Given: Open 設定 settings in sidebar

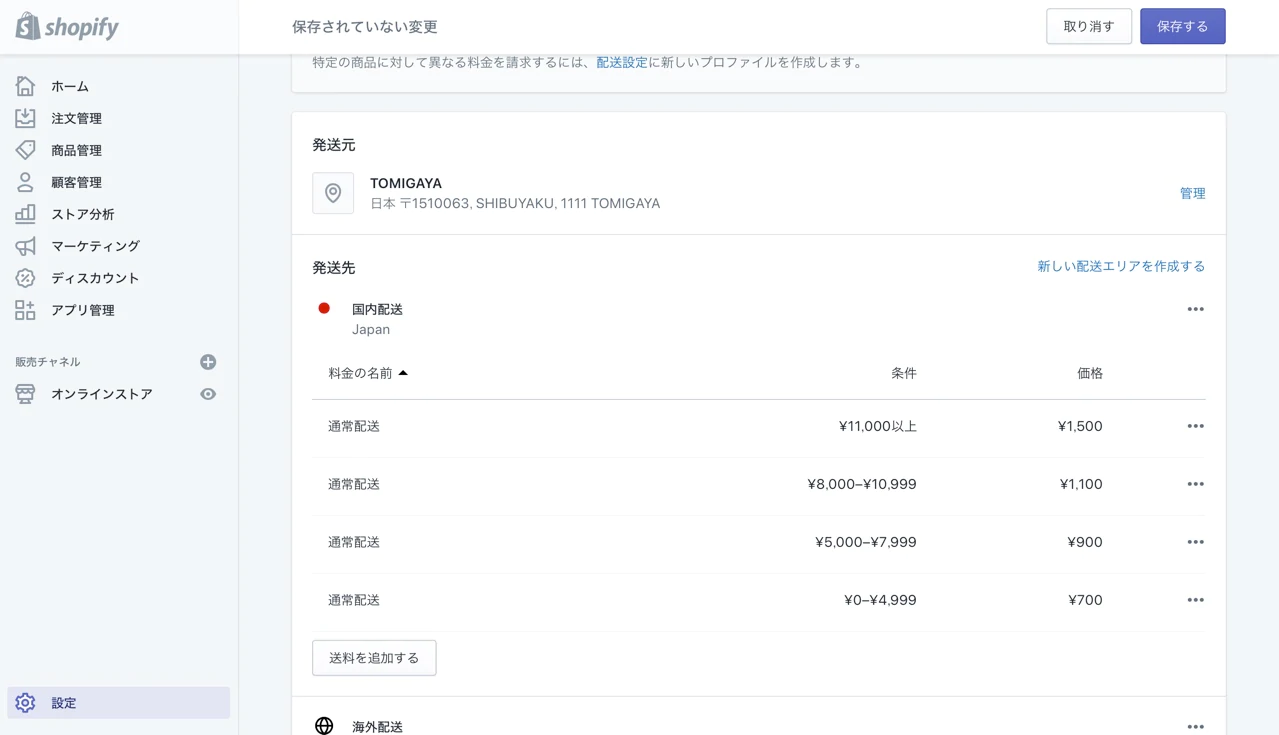Looking at the screenshot, I should pyautogui.click(x=64, y=703).
